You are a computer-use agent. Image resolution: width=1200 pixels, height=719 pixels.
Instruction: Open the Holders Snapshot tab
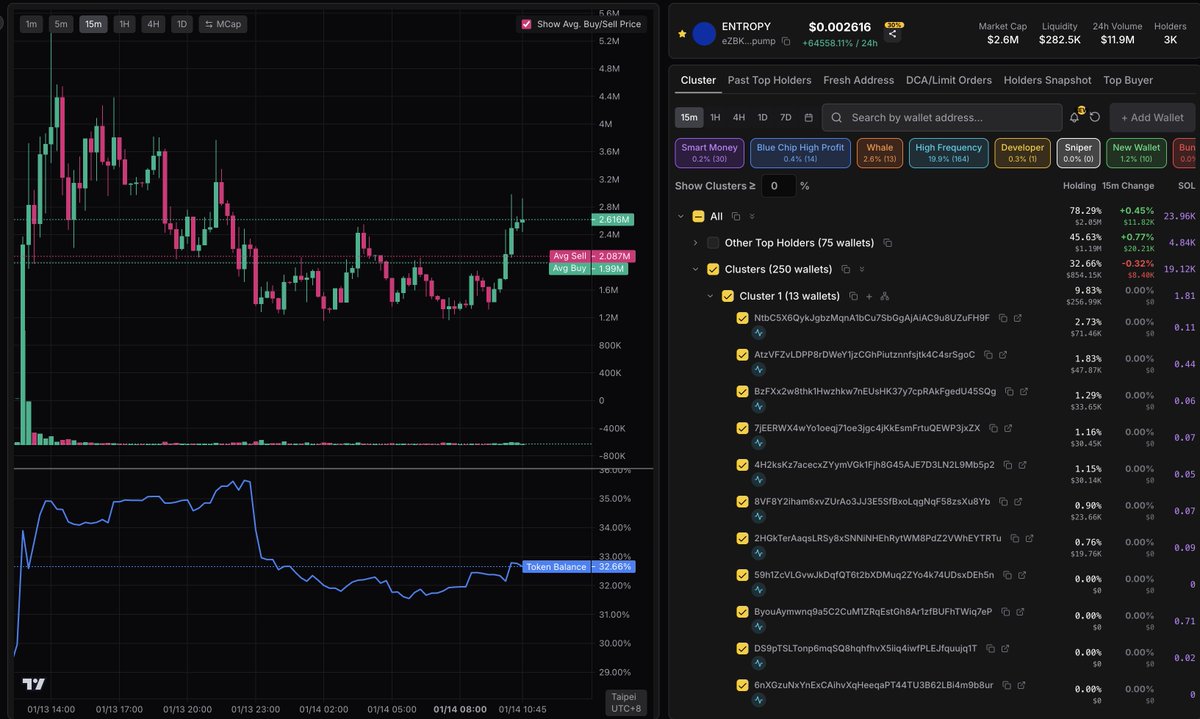(1047, 80)
